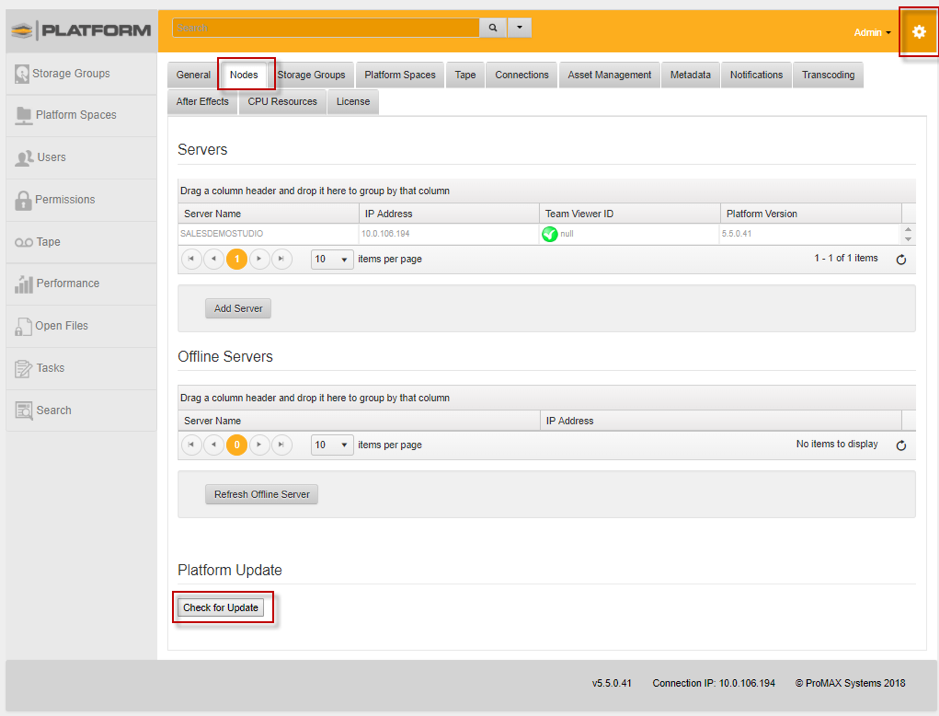The image size is (939, 716).
Task: Open the Admin account dropdown
Action: pos(869,31)
